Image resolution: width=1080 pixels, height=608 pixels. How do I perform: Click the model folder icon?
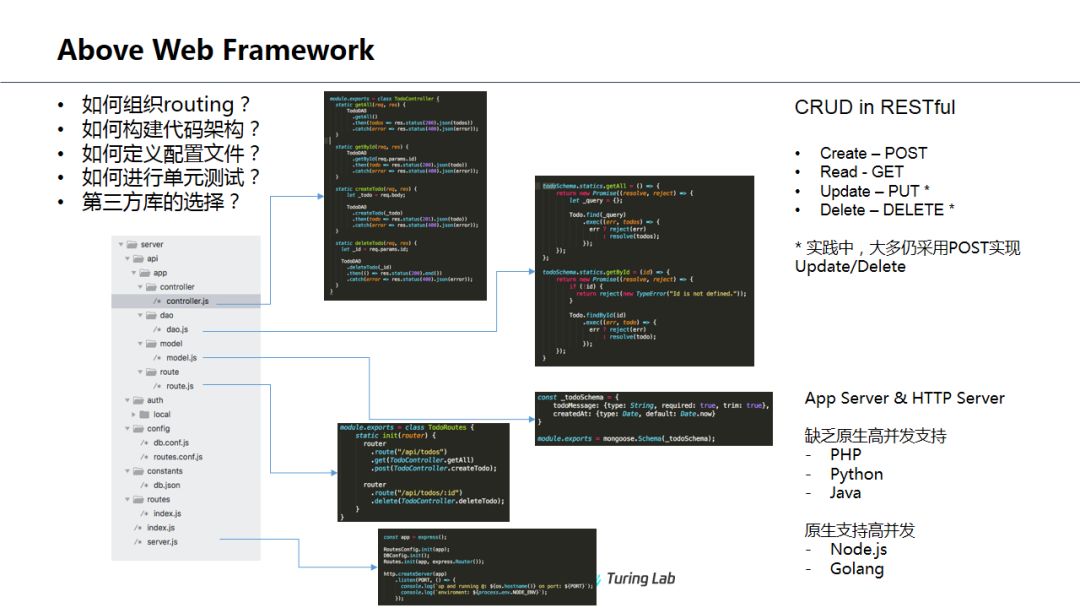click(151, 344)
